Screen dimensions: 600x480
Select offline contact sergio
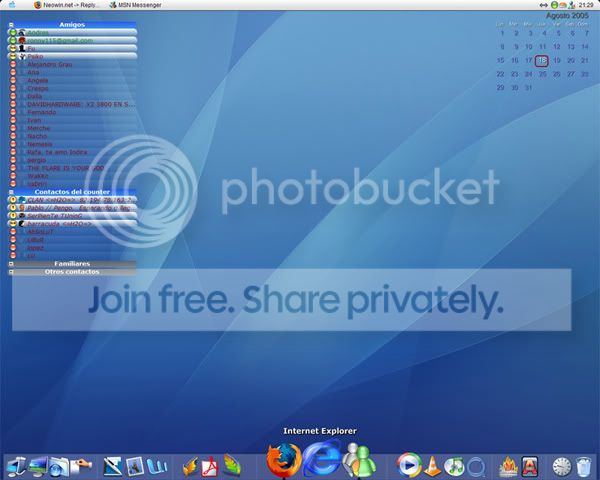coord(72,160)
